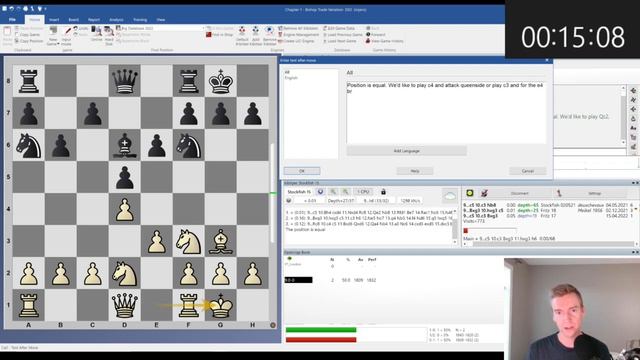Select LiveBook row 9...Bxg3 10.hxg3 c5
Image resolution: width=640 pixels, height=360 pixels.
(x=547, y=210)
